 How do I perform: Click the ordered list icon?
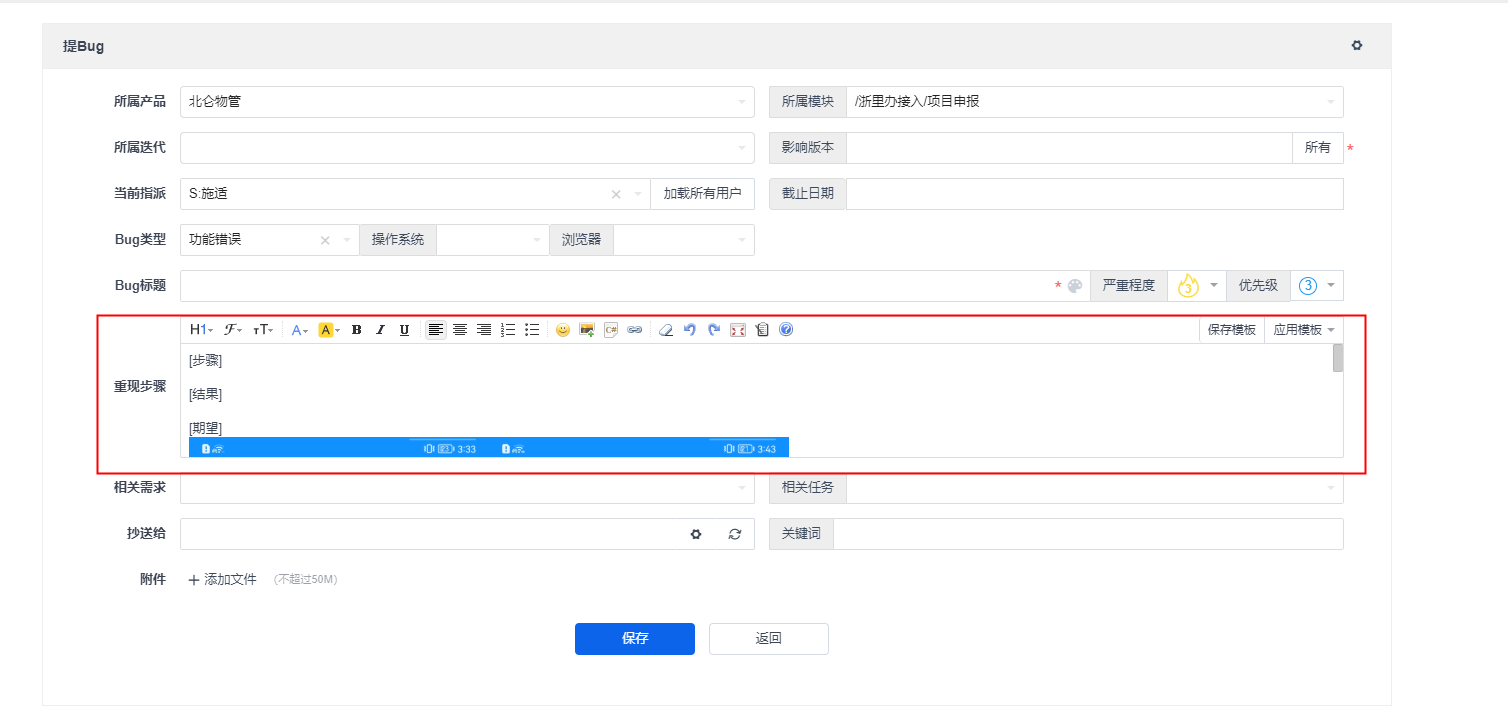[x=508, y=330]
